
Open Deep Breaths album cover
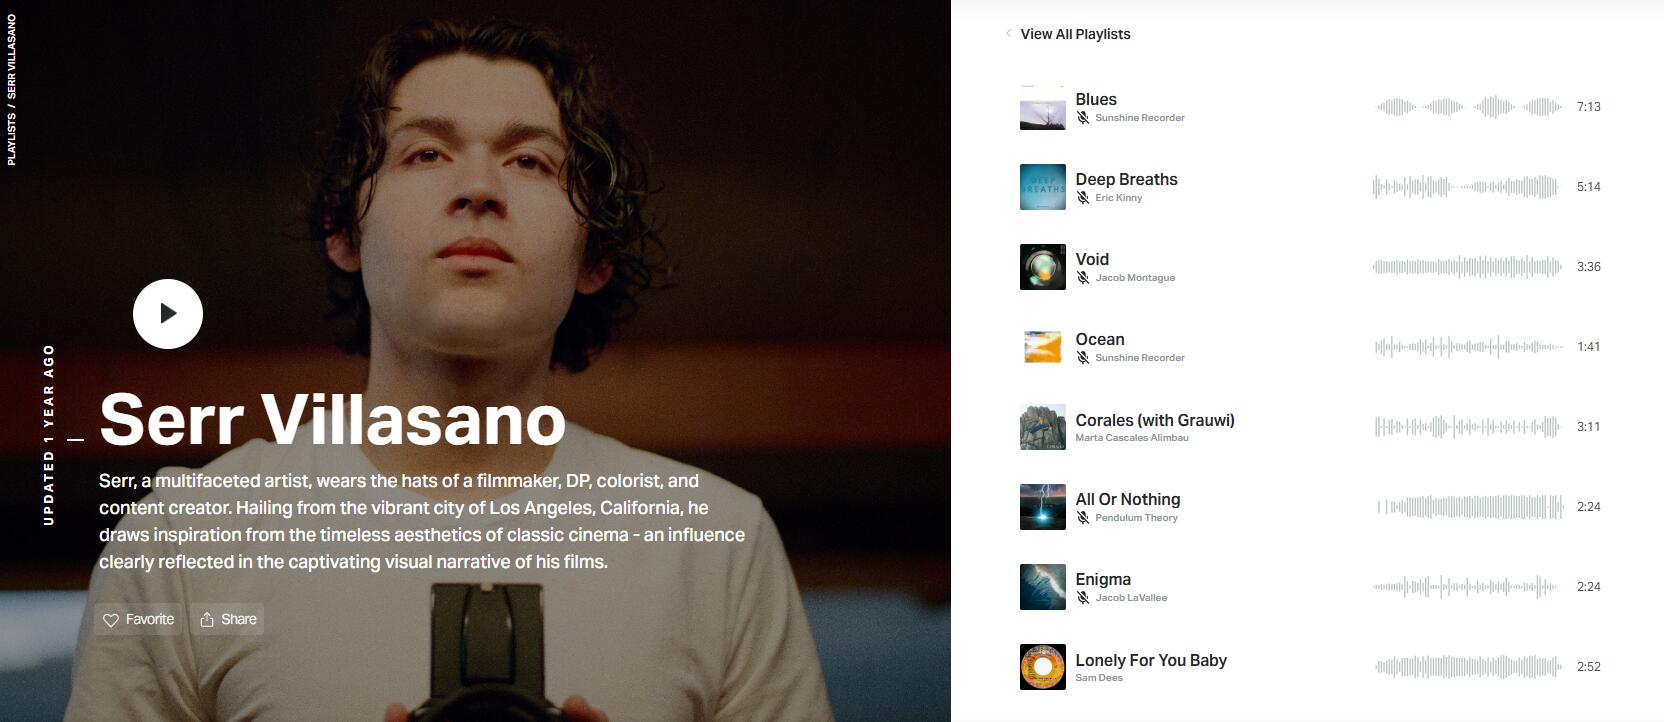point(1042,187)
